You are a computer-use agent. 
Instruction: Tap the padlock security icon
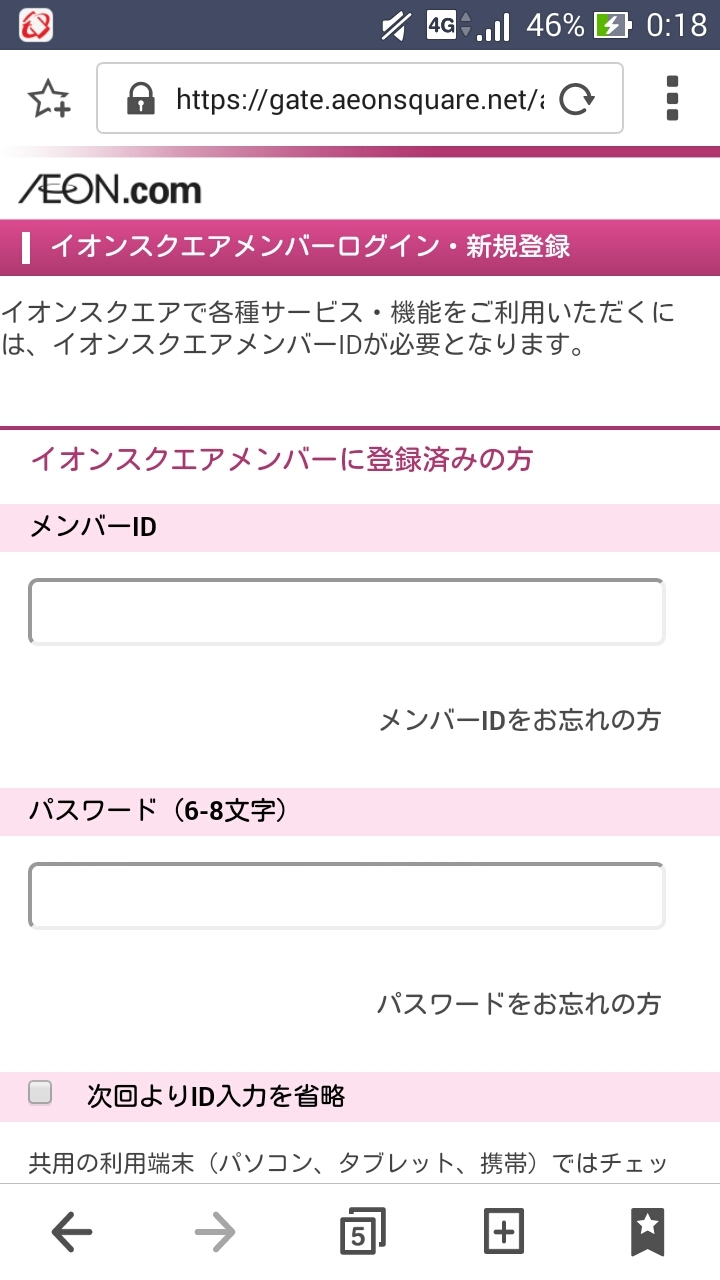141,99
